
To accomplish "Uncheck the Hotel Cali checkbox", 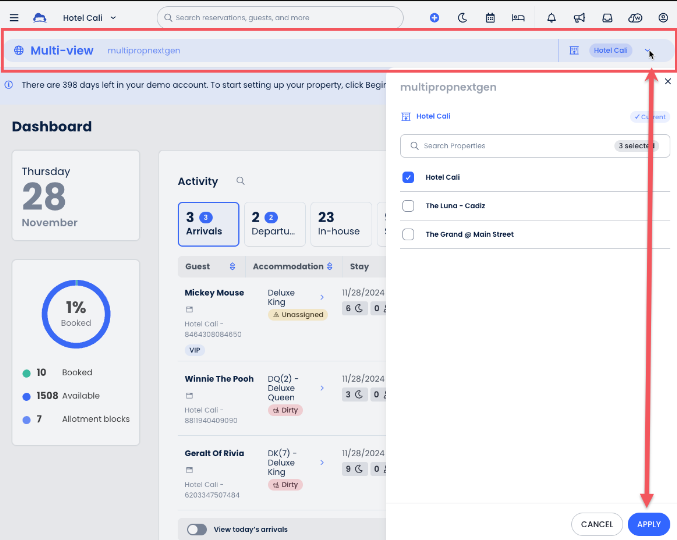I will click(408, 177).
